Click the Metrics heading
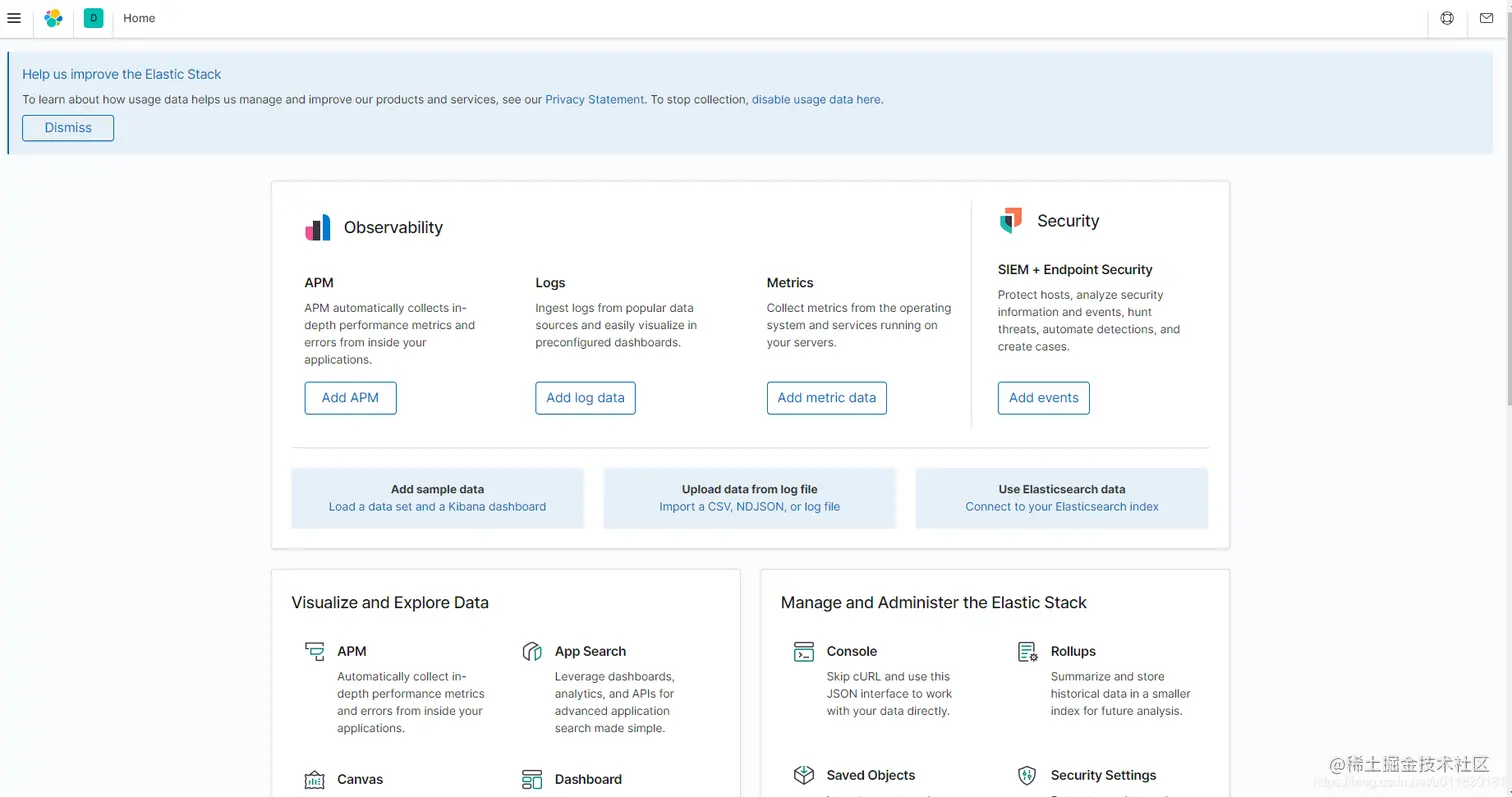 coord(790,283)
